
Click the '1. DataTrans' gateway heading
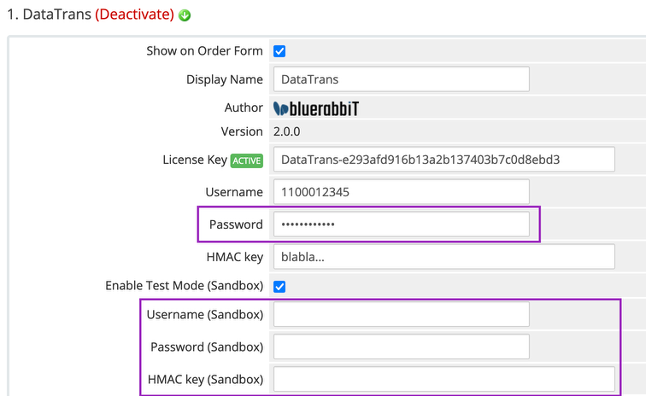click(49, 14)
